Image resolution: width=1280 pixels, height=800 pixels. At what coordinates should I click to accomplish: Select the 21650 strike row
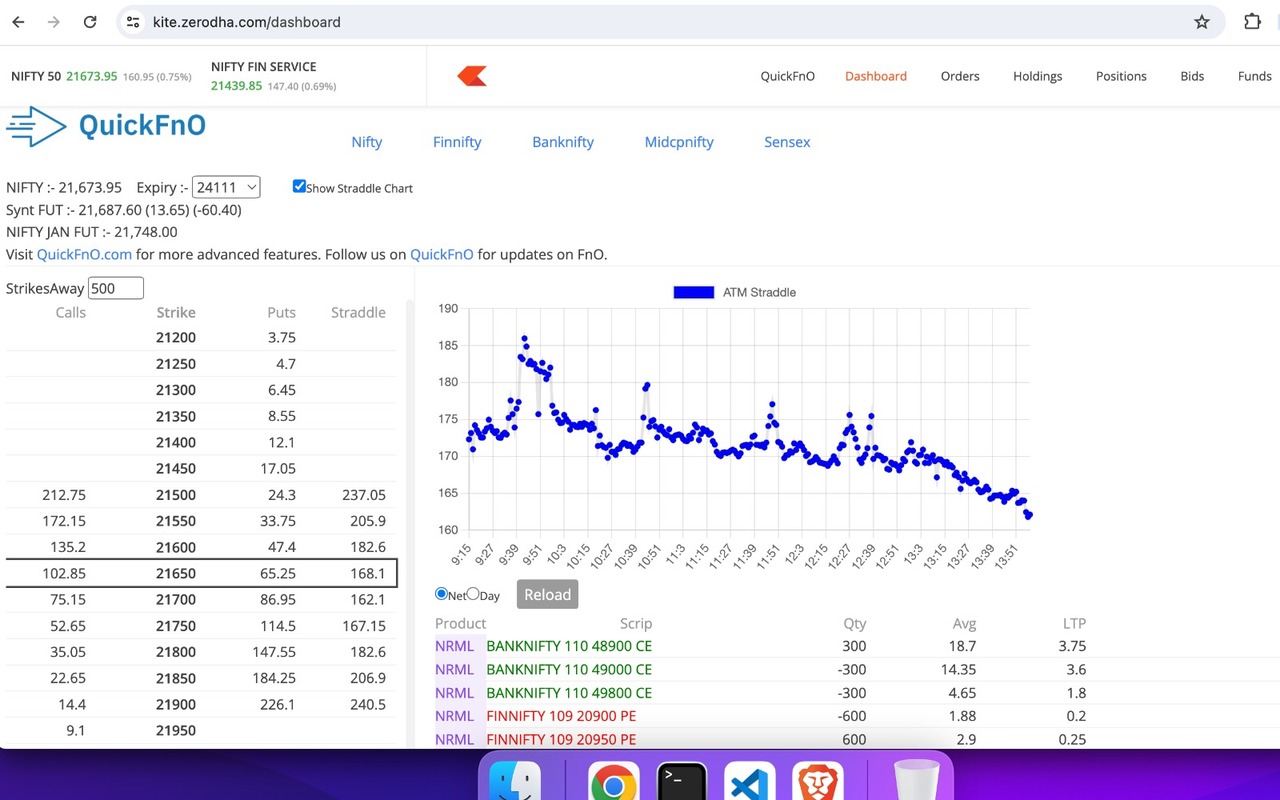coord(202,573)
